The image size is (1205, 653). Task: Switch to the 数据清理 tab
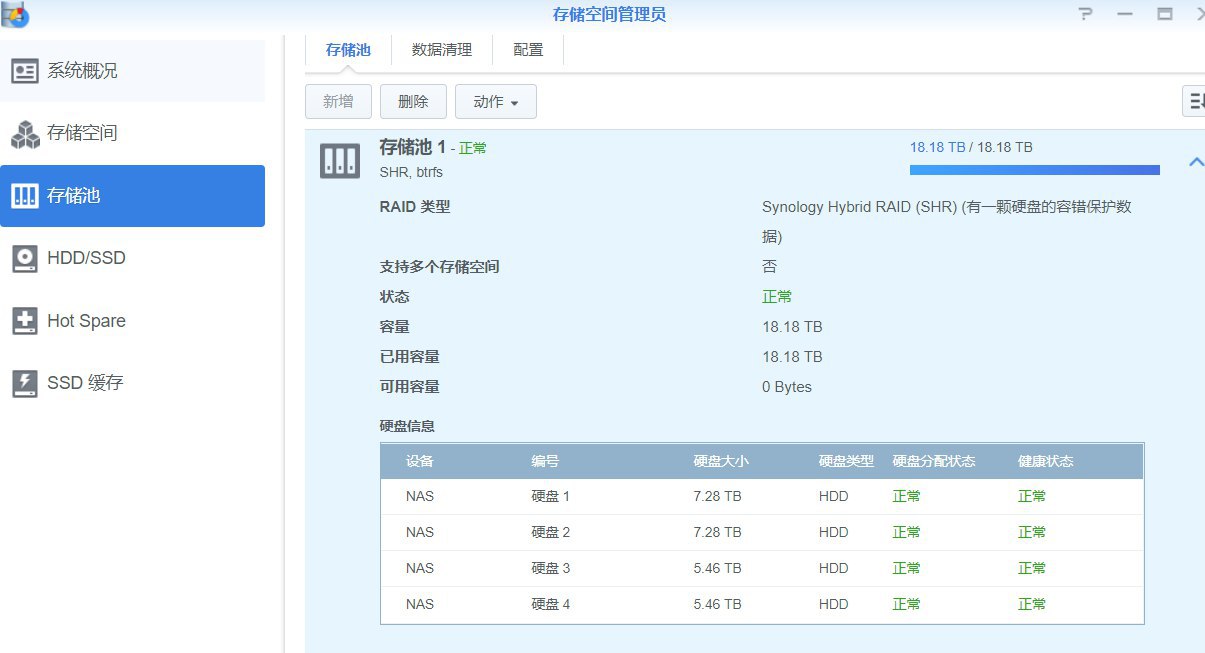(441, 50)
